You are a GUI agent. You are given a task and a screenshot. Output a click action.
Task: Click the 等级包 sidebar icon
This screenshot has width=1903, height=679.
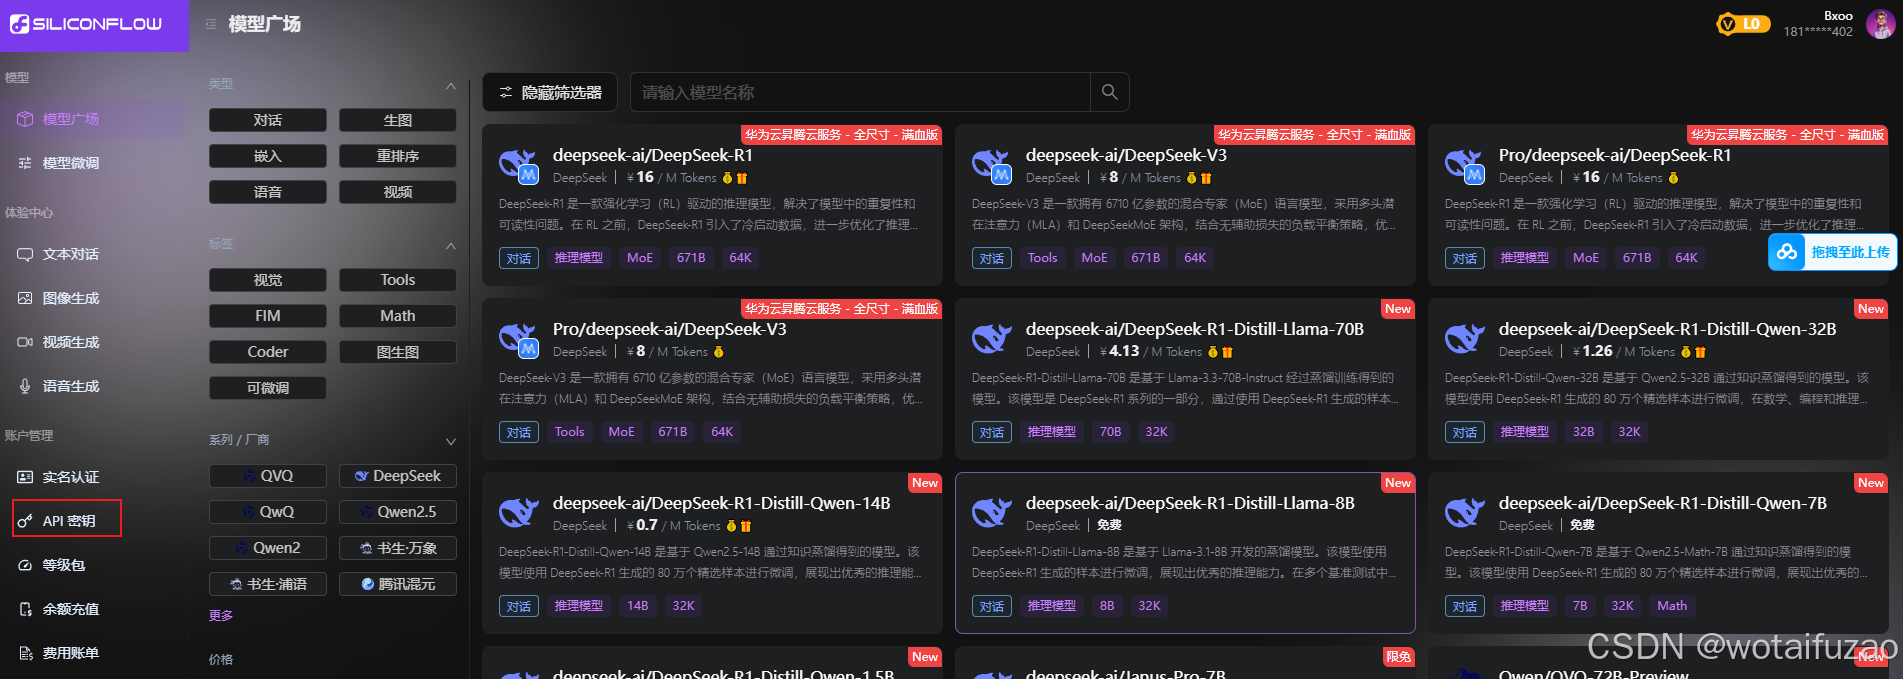(x=25, y=565)
